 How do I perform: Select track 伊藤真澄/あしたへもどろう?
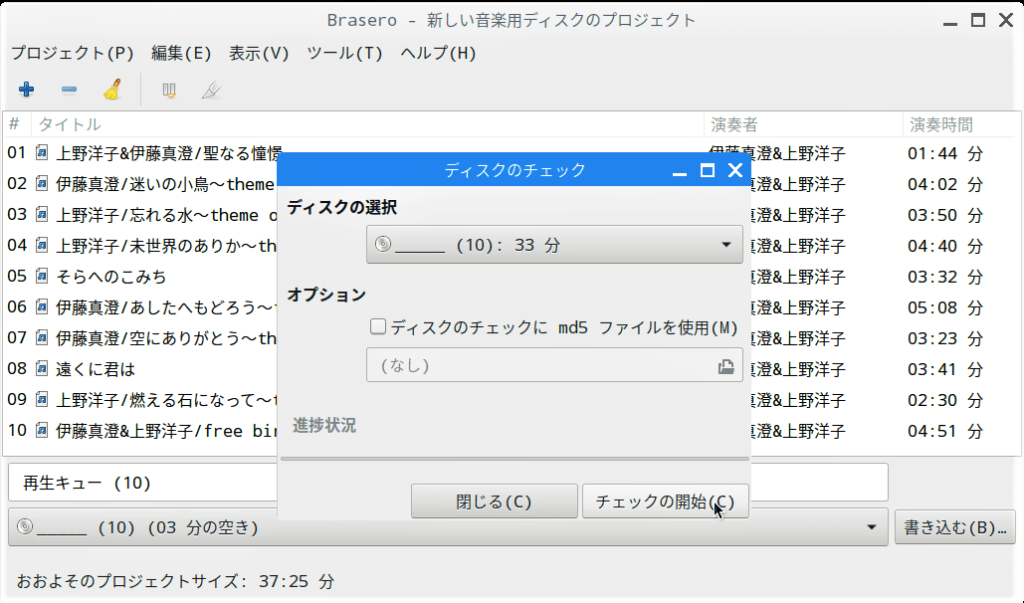(x=165, y=307)
